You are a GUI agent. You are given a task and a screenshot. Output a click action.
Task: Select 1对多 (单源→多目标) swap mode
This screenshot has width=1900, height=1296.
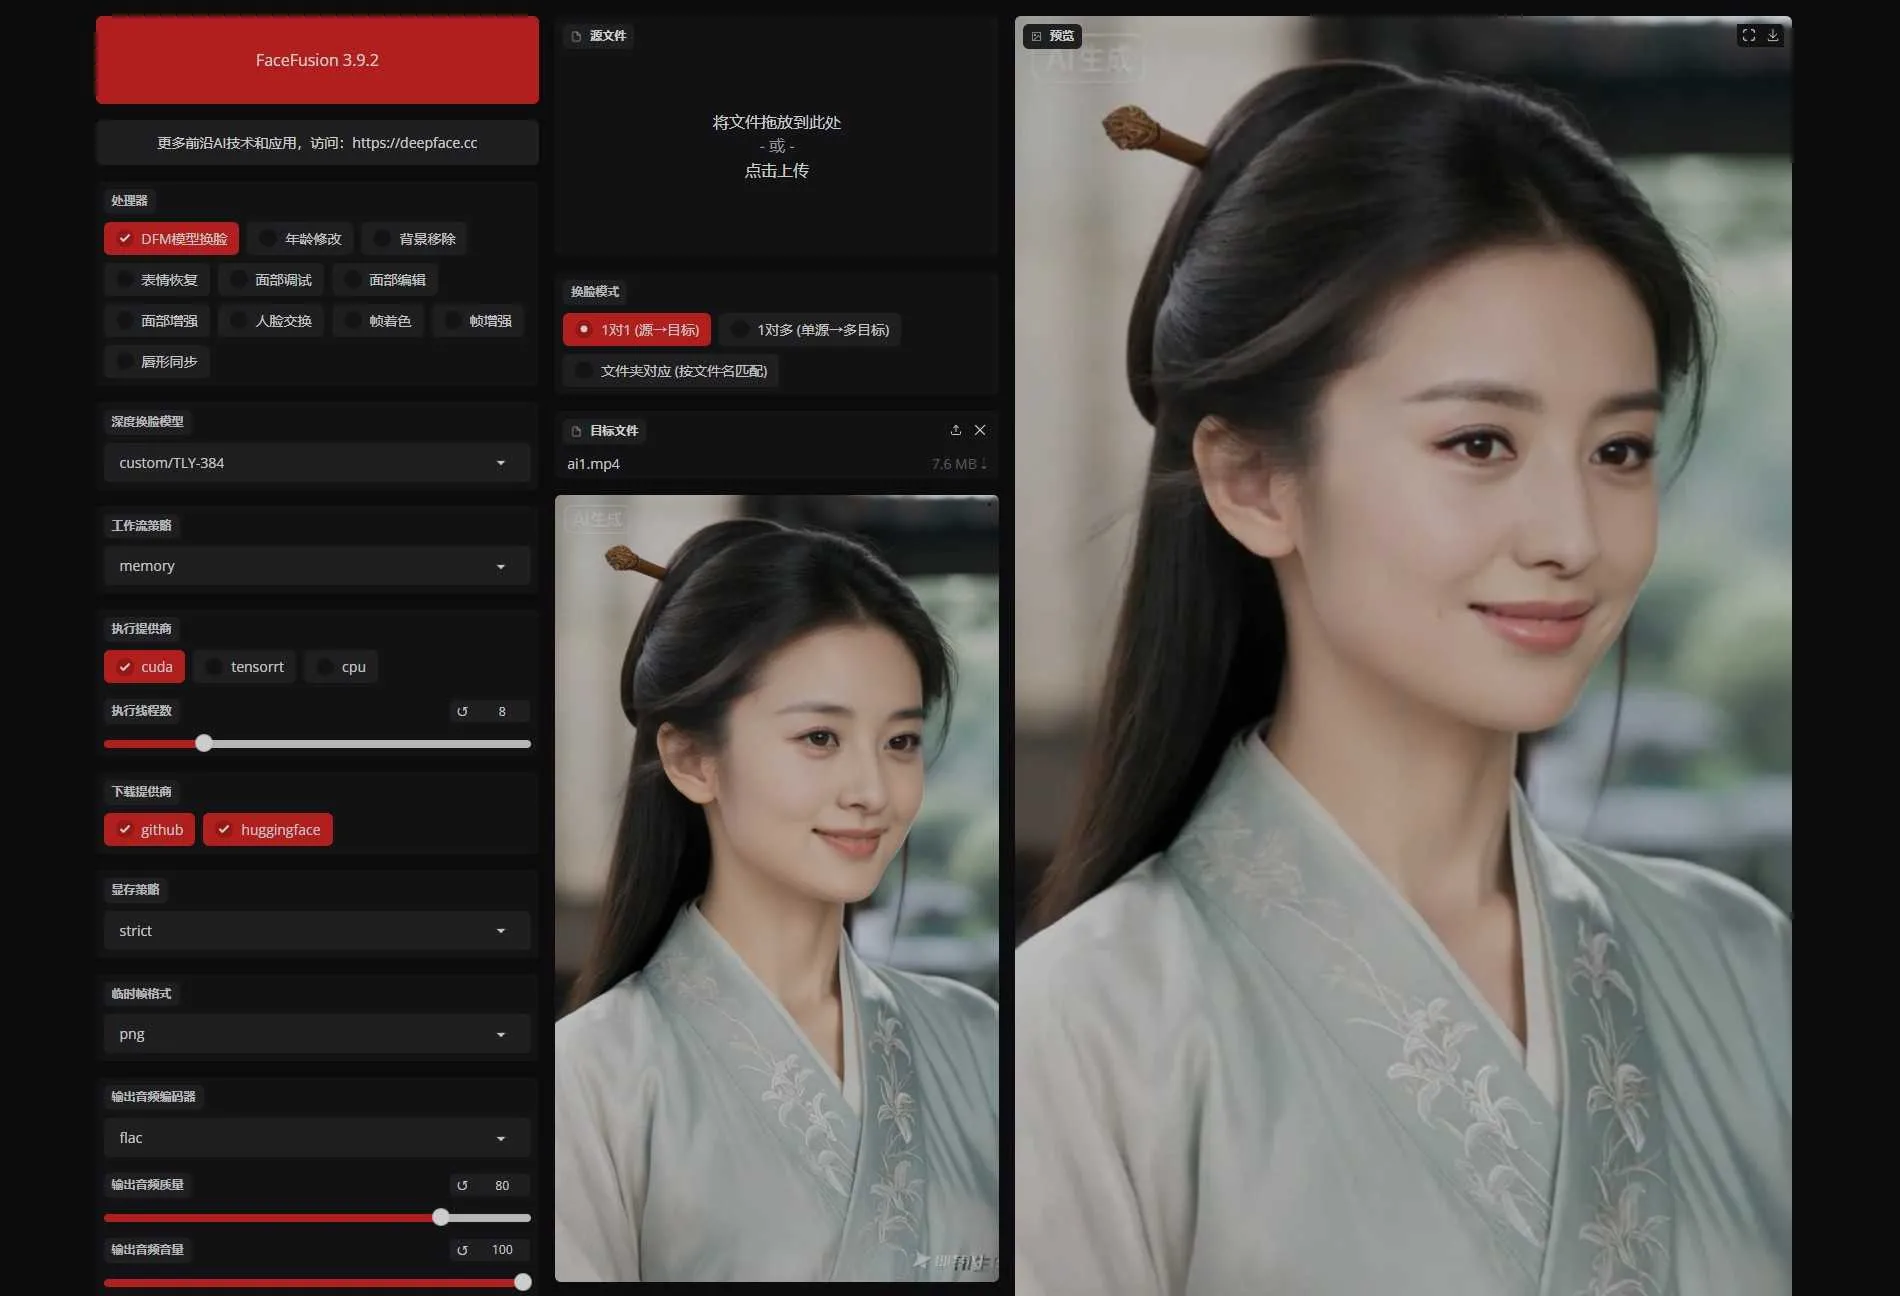[810, 330]
